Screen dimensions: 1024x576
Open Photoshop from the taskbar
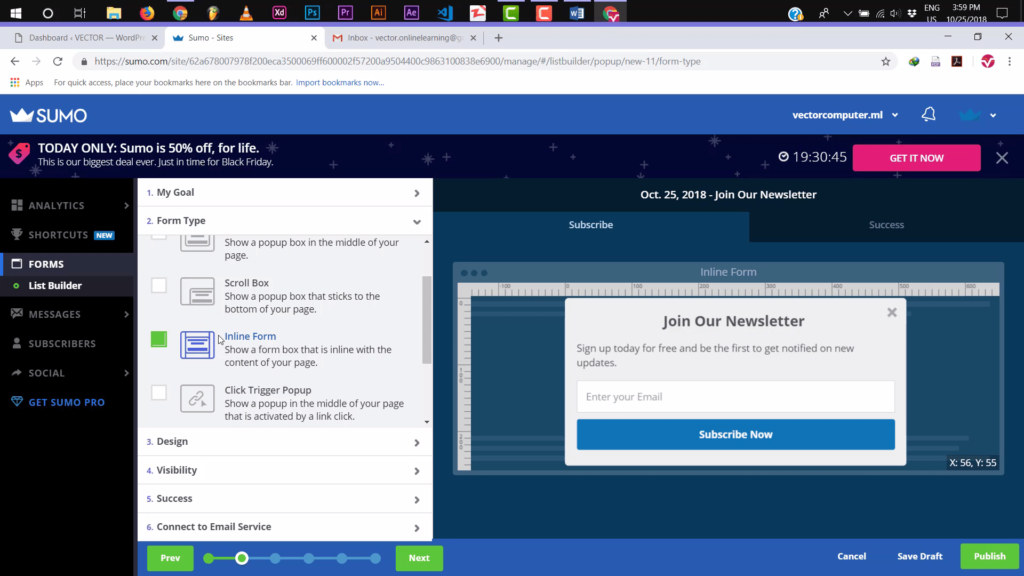(x=312, y=12)
